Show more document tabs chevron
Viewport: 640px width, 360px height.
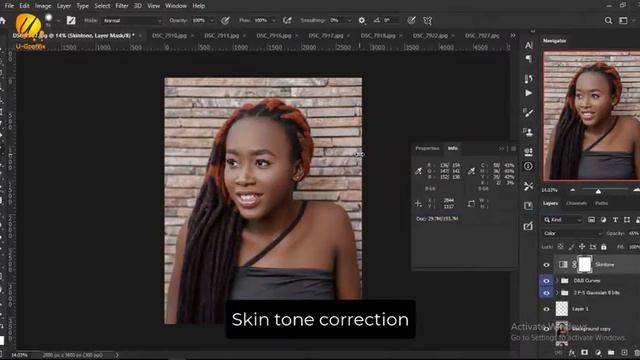[x=513, y=36]
